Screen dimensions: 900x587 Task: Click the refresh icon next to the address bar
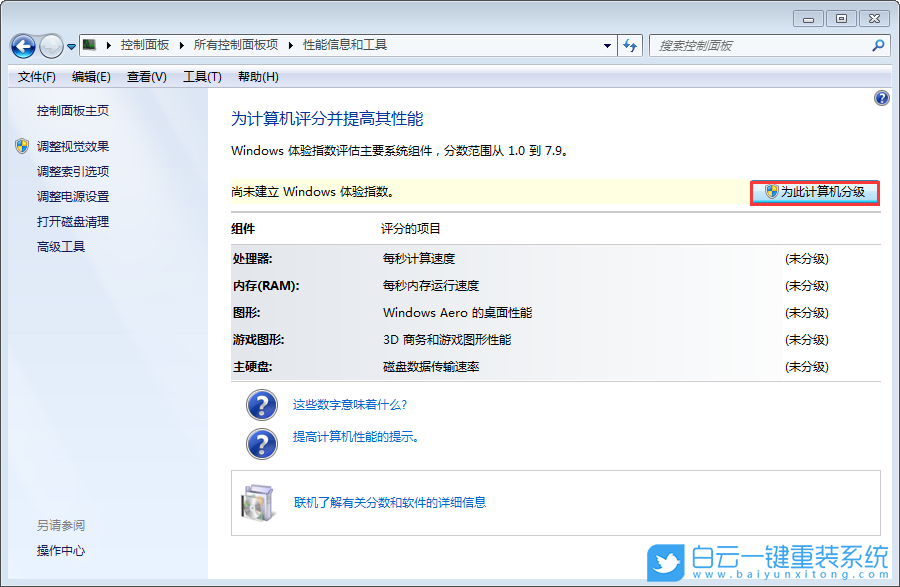pyautogui.click(x=629, y=45)
